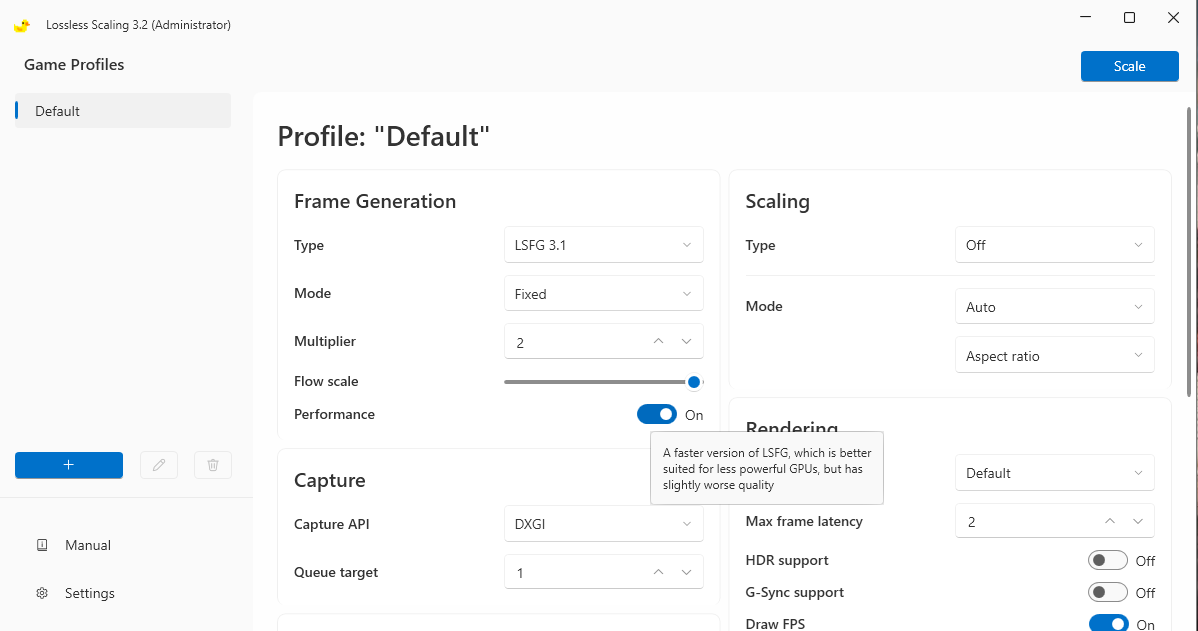Image resolution: width=1198 pixels, height=631 pixels.
Task: Open Scaling Type dropdown showing Off
Action: pyautogui.click(x=1054, y=245)
